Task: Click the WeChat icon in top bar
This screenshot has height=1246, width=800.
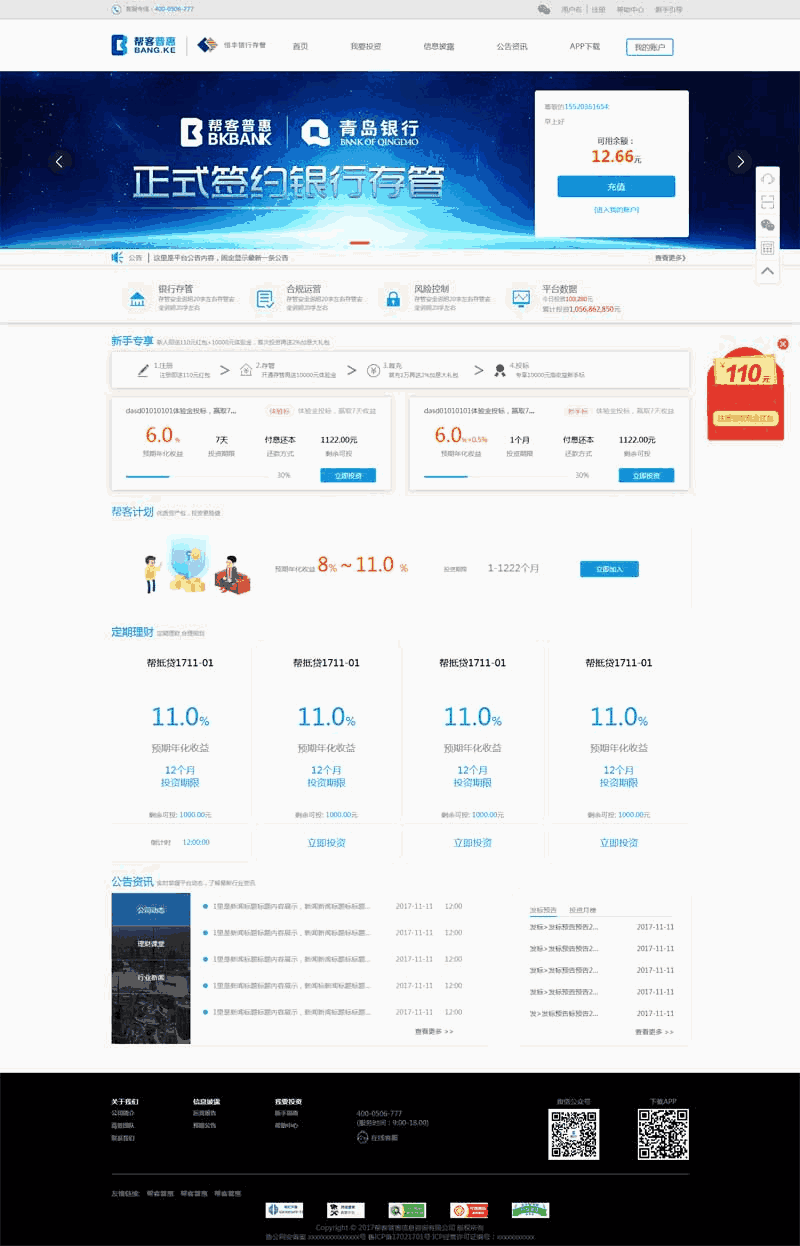Action: 544,9
